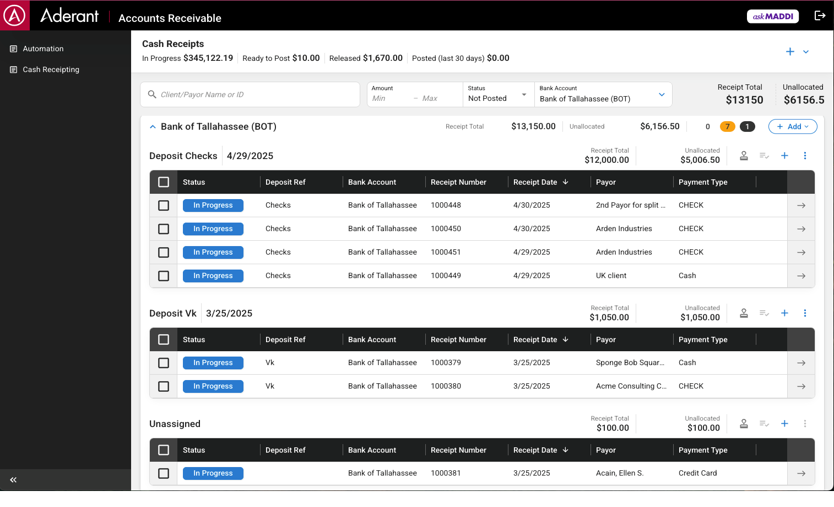Click In Progress badge for receipt 1000379
Image resolution: width=834 pixels, height=507 pixels.
(213, 363)
